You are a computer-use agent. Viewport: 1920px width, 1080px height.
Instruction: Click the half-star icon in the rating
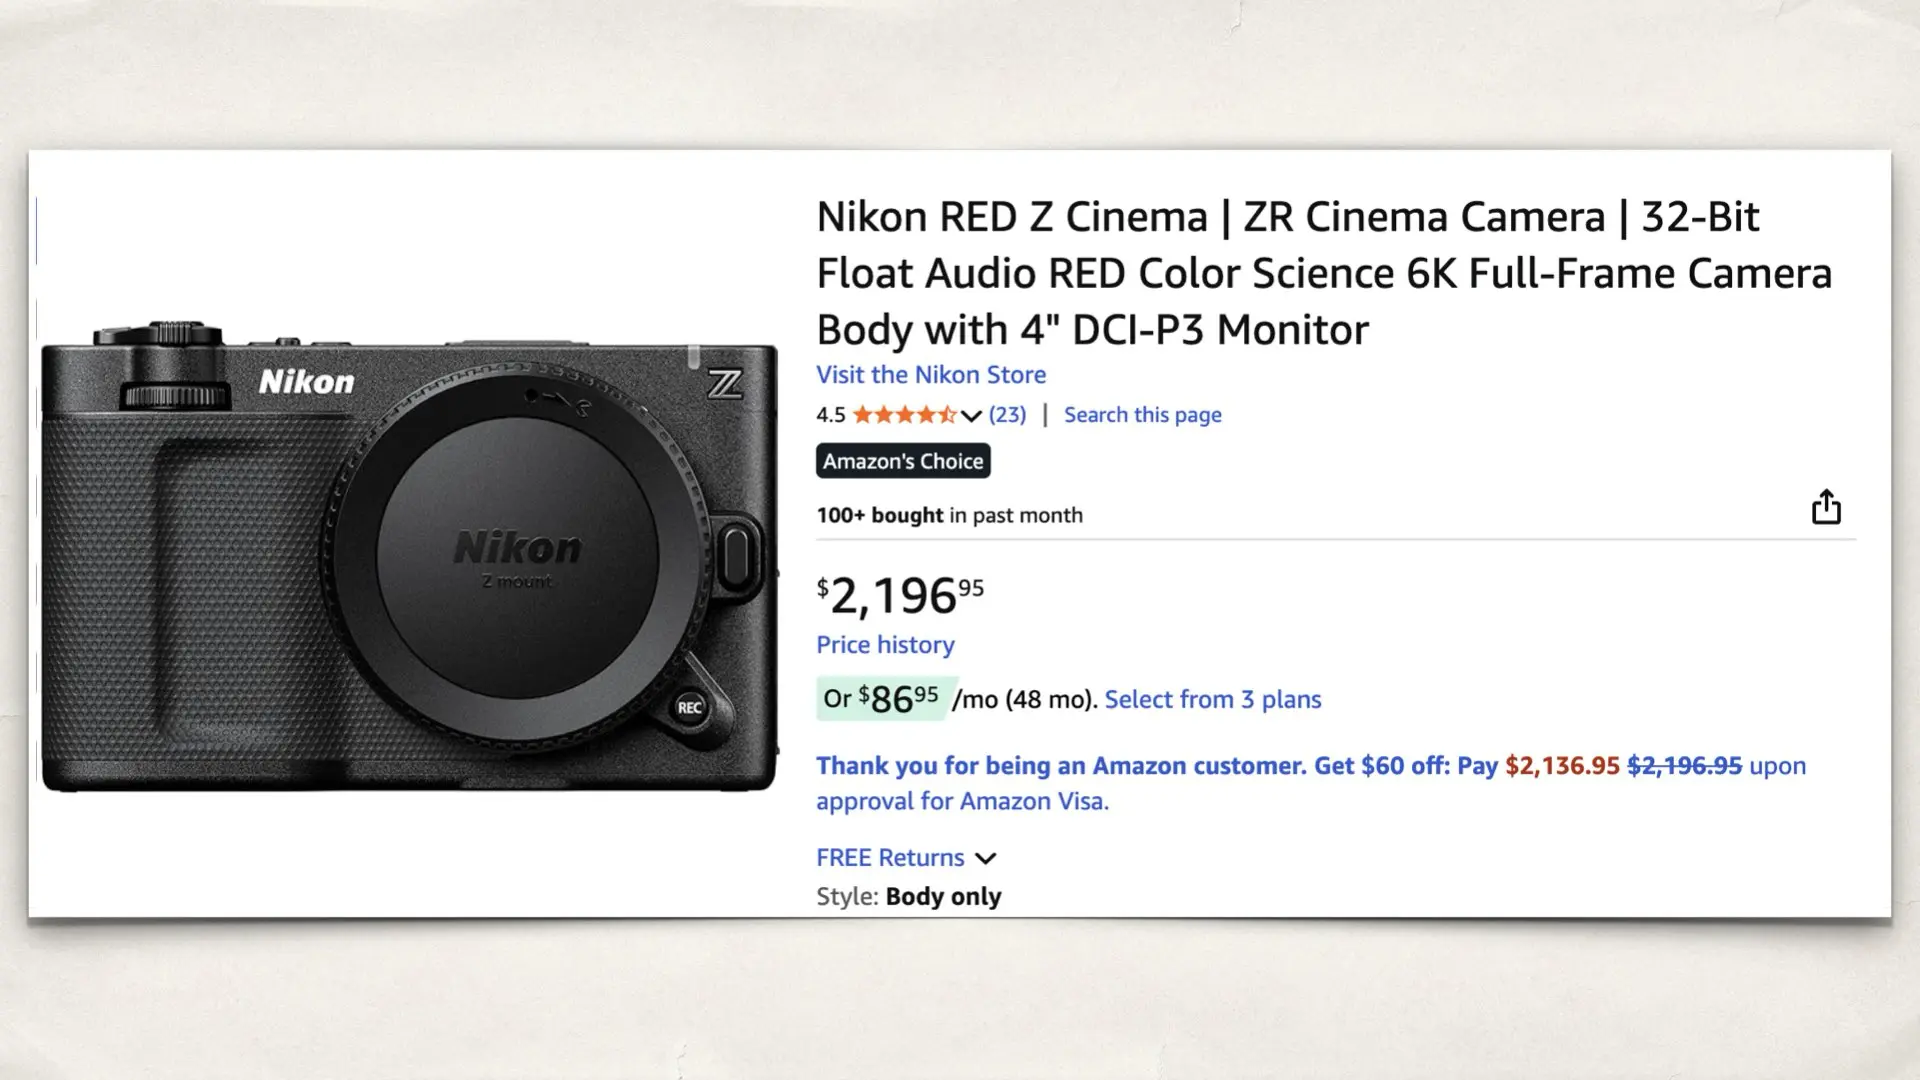[x=947, y=414]
